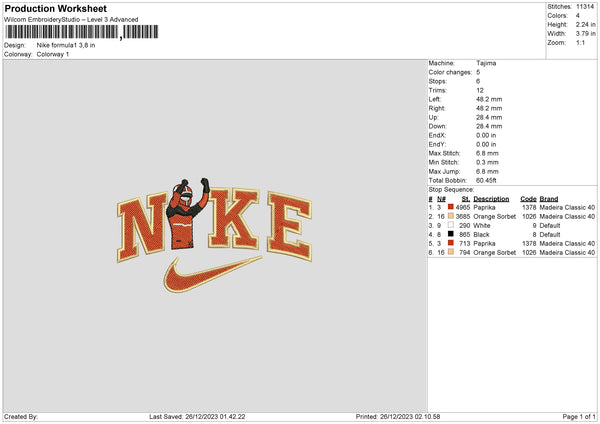Screen dimensions: 600x424
Task: Click the Orange Sorbet swatch in stop row 6
Action: click(451, 252)
